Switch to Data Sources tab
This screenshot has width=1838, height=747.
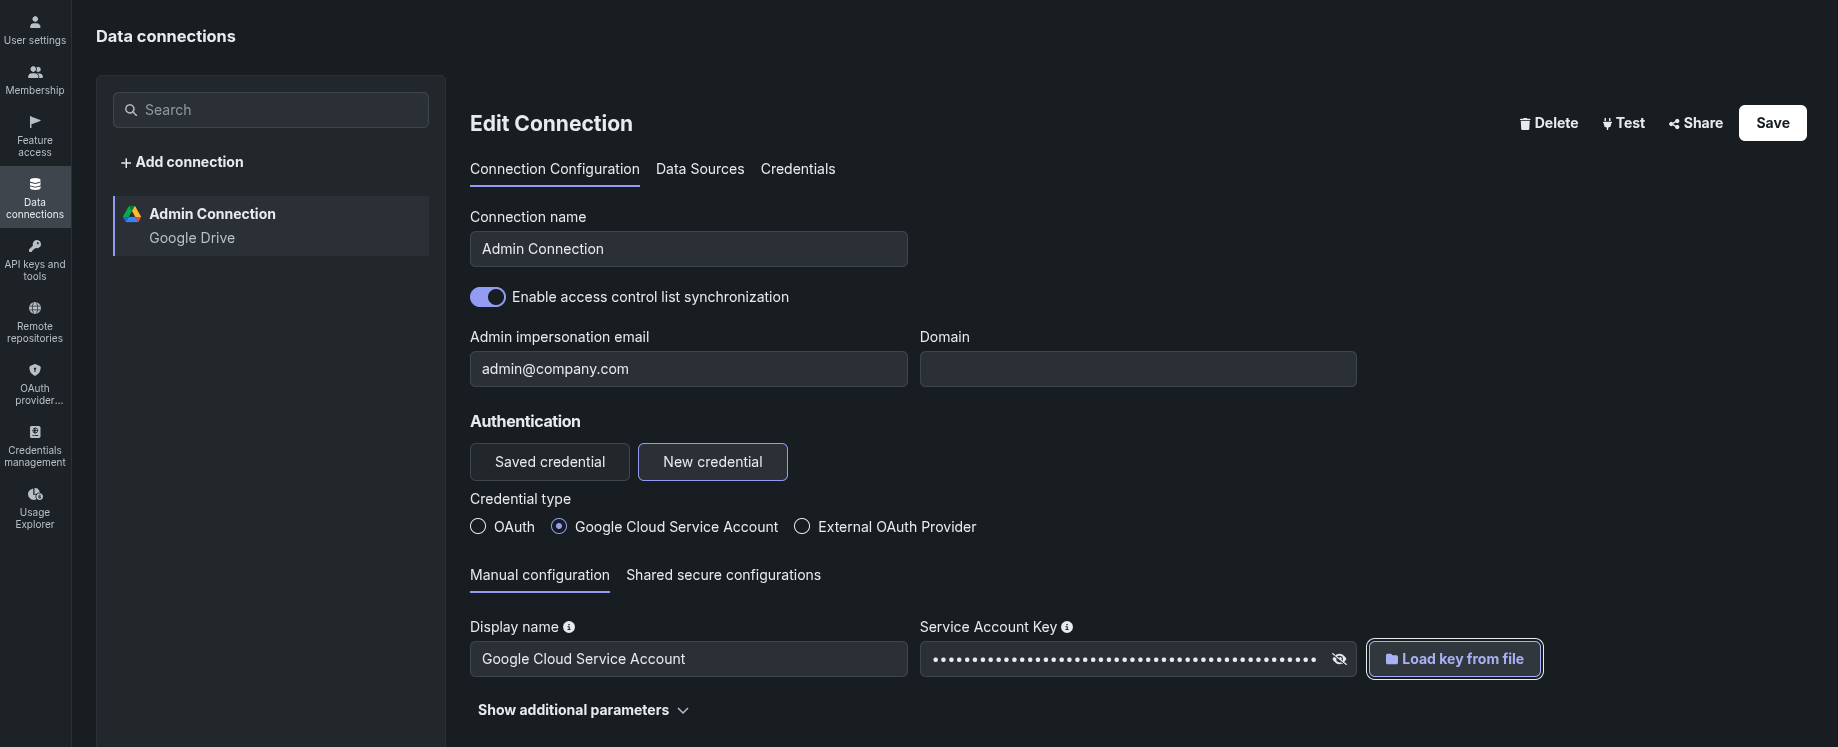point(700,169)
